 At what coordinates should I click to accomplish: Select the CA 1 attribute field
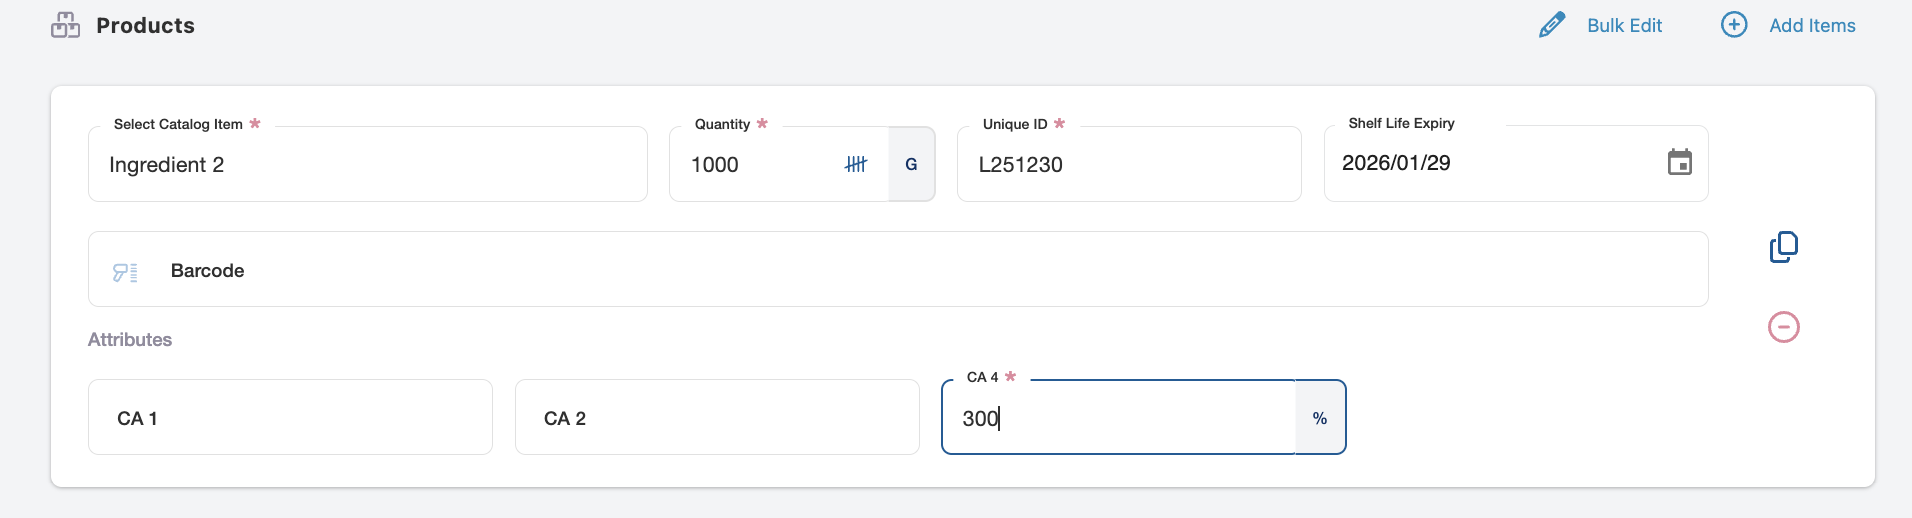click(x=290, y=418)
